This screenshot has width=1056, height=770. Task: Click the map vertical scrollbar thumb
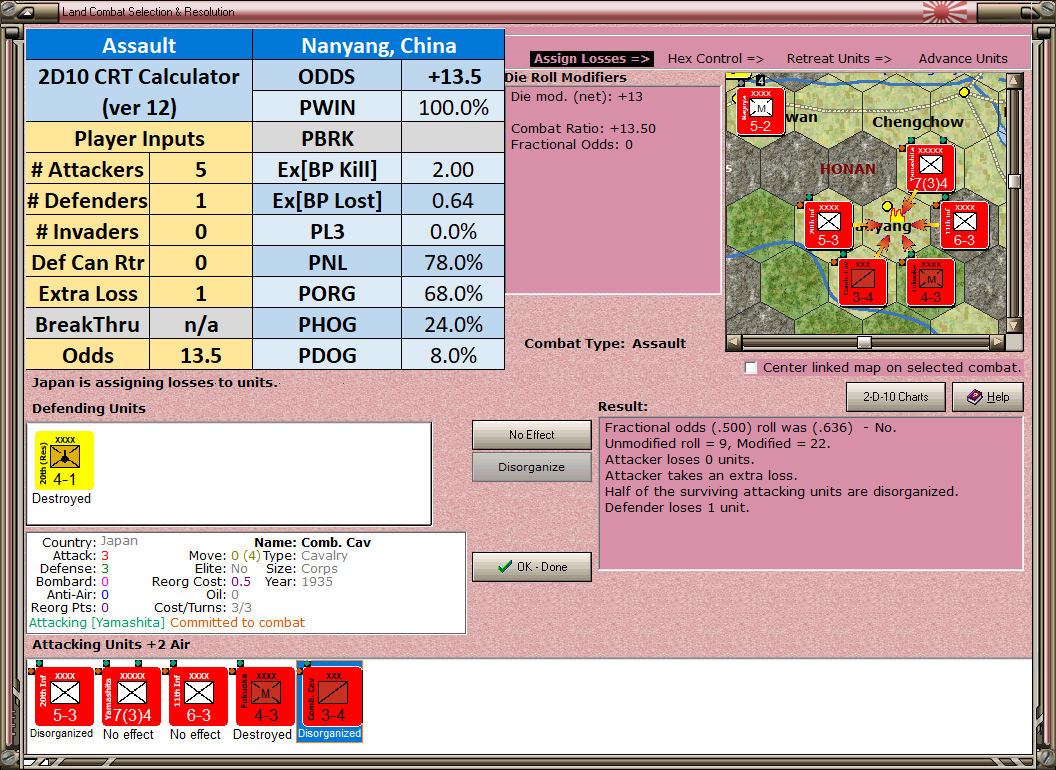1014,181
